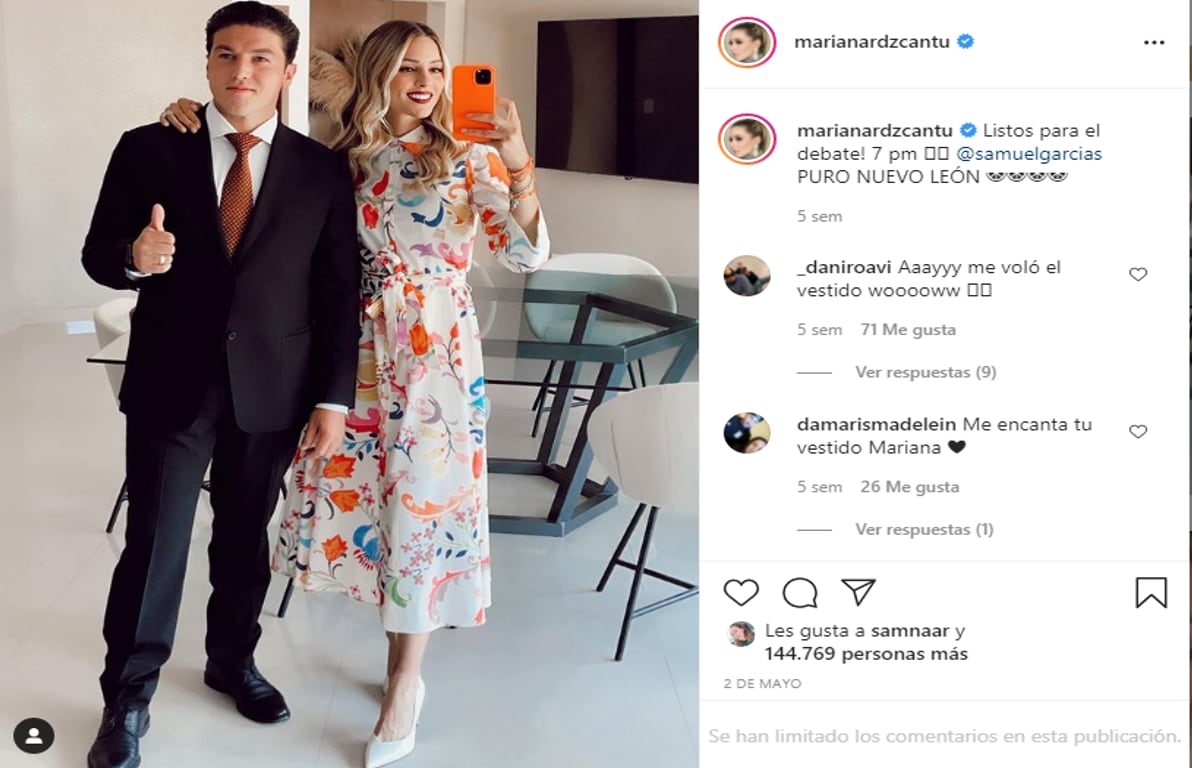Open the _daniroavi commenter avatar

coord(747,276)
